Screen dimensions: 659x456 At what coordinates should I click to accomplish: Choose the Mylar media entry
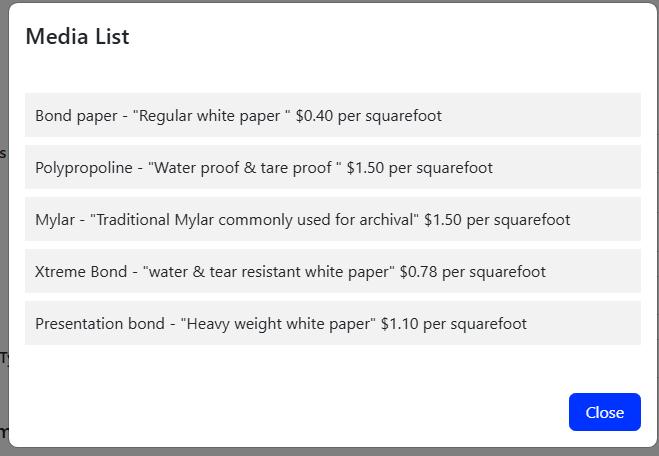(x=332, y=219)
